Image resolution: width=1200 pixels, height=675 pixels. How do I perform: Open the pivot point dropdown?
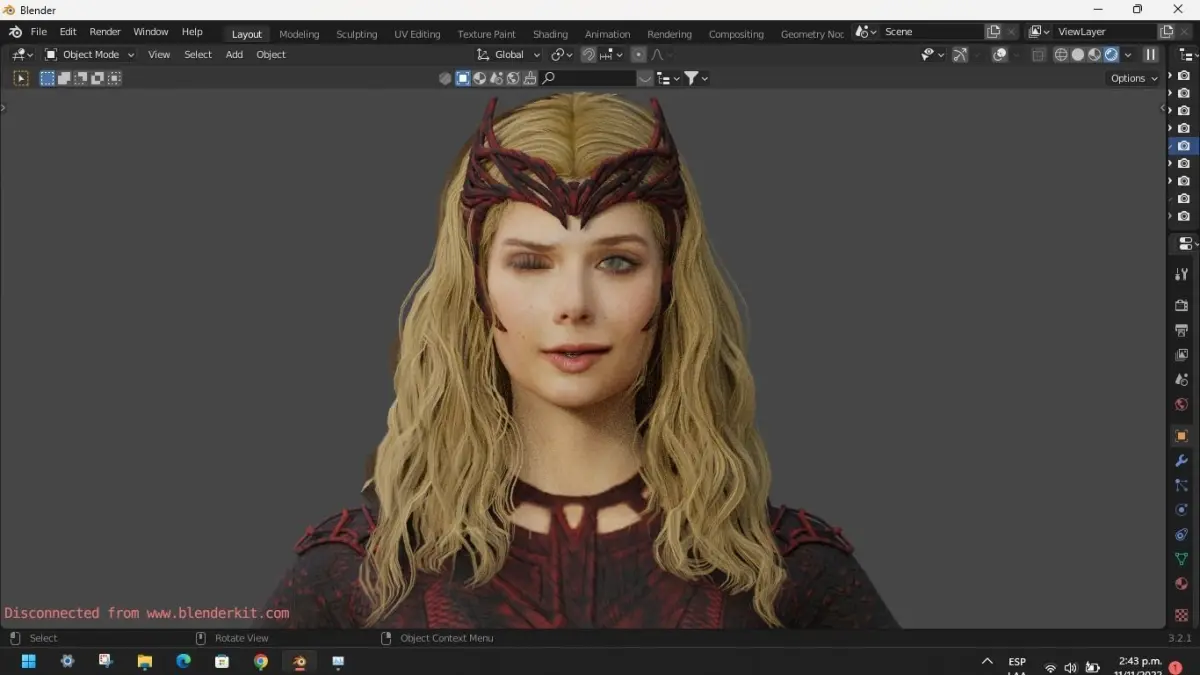coord(562,55)
